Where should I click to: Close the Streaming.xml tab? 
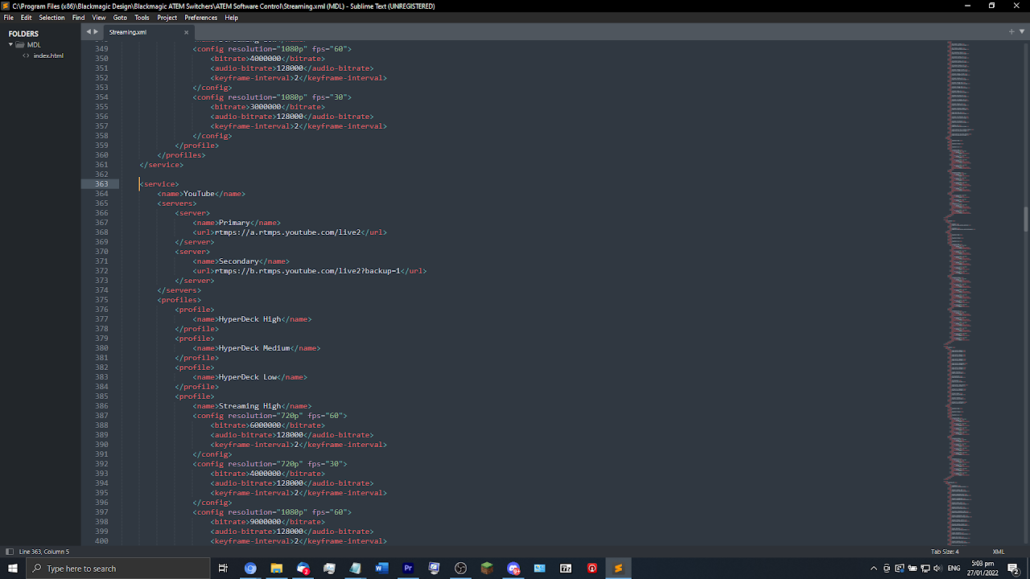point(186,32)
